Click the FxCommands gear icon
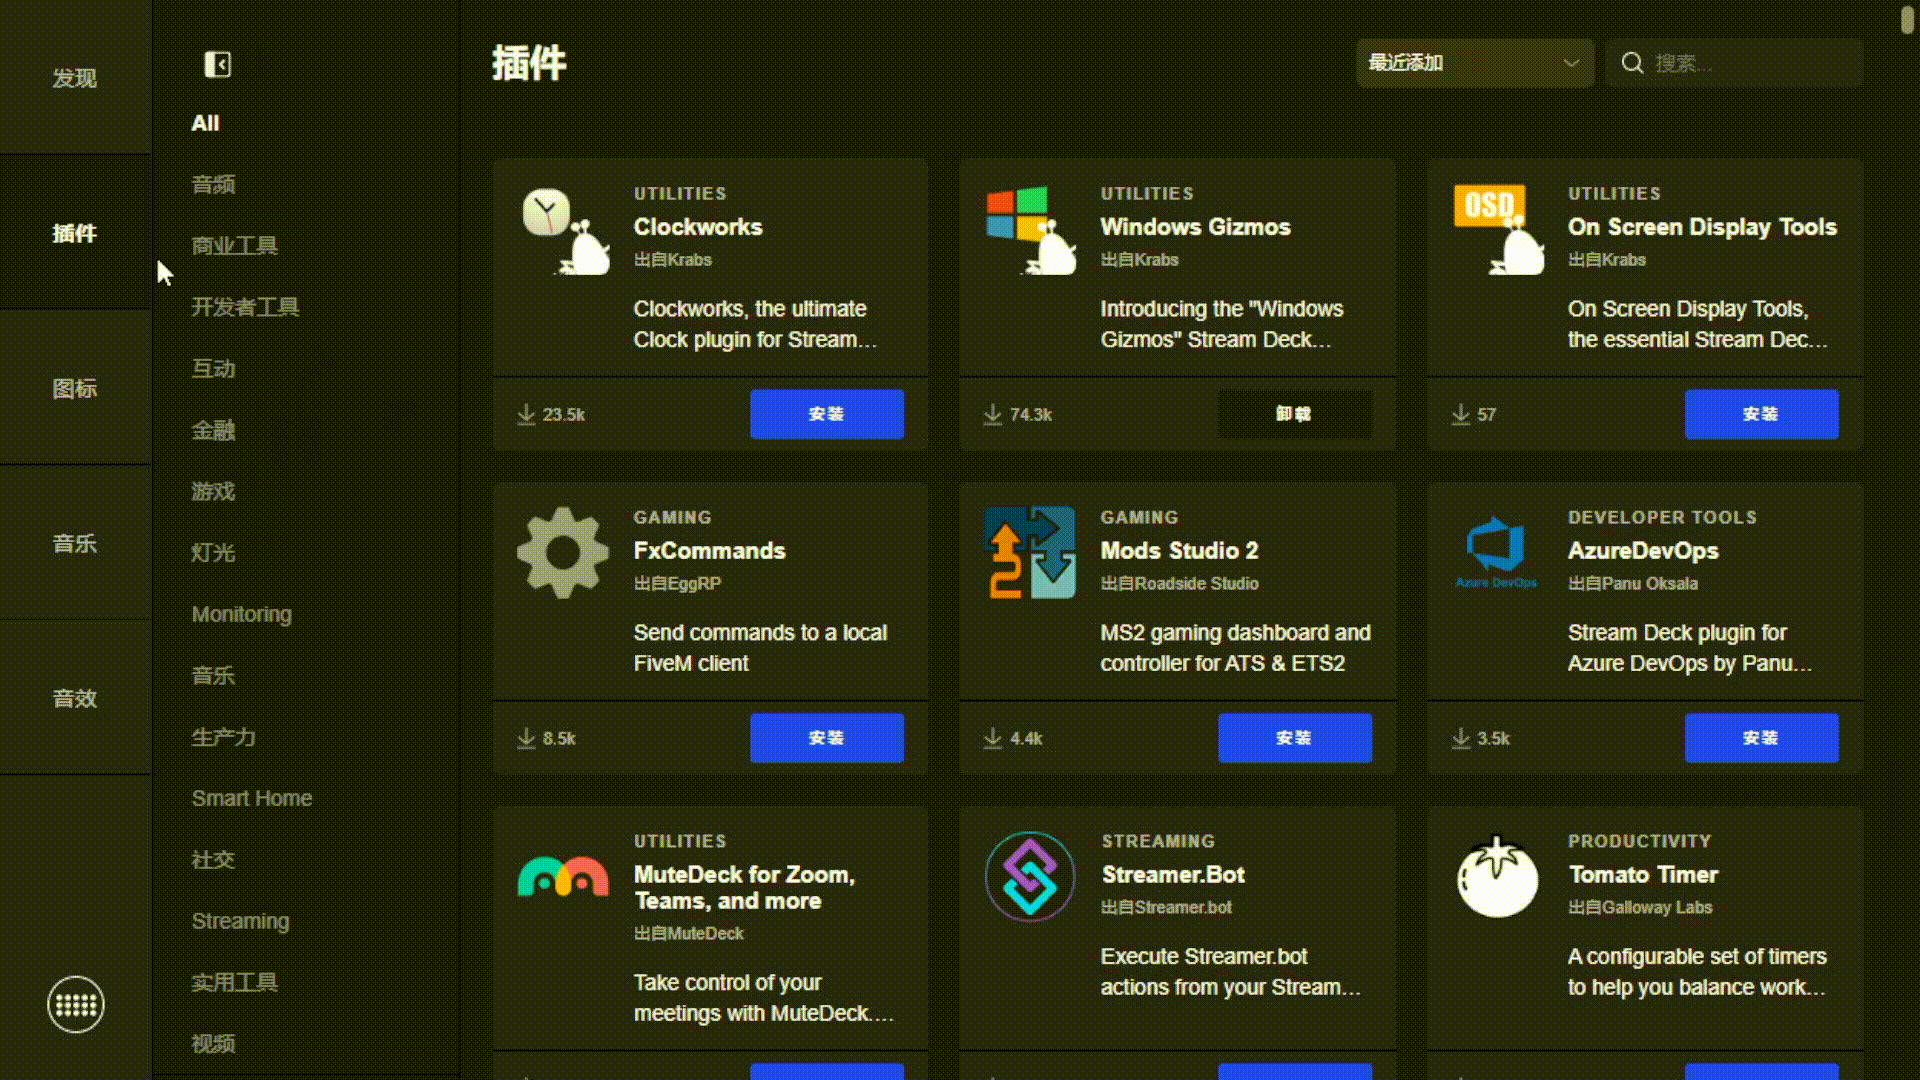 (x=563, y=553)
